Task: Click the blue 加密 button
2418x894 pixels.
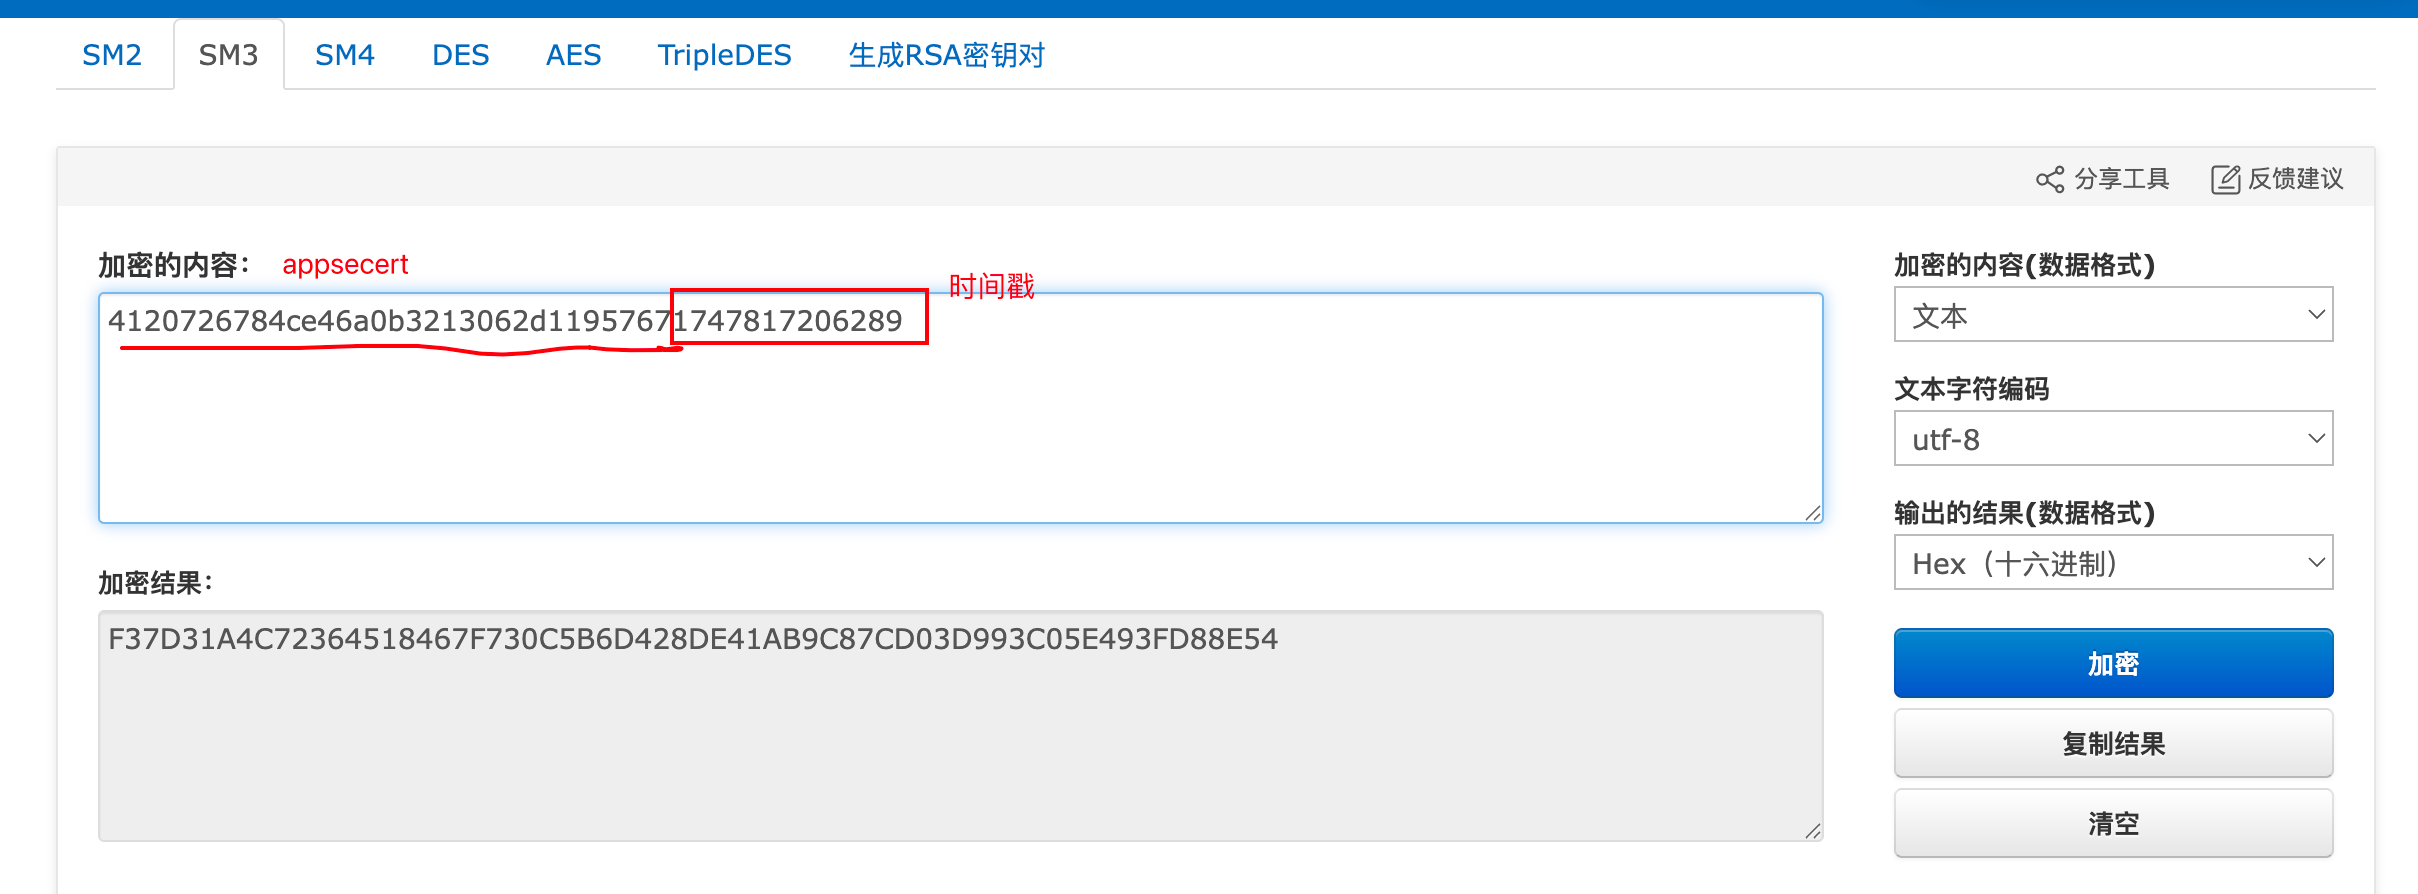Action: click(x=2113, y=663)
